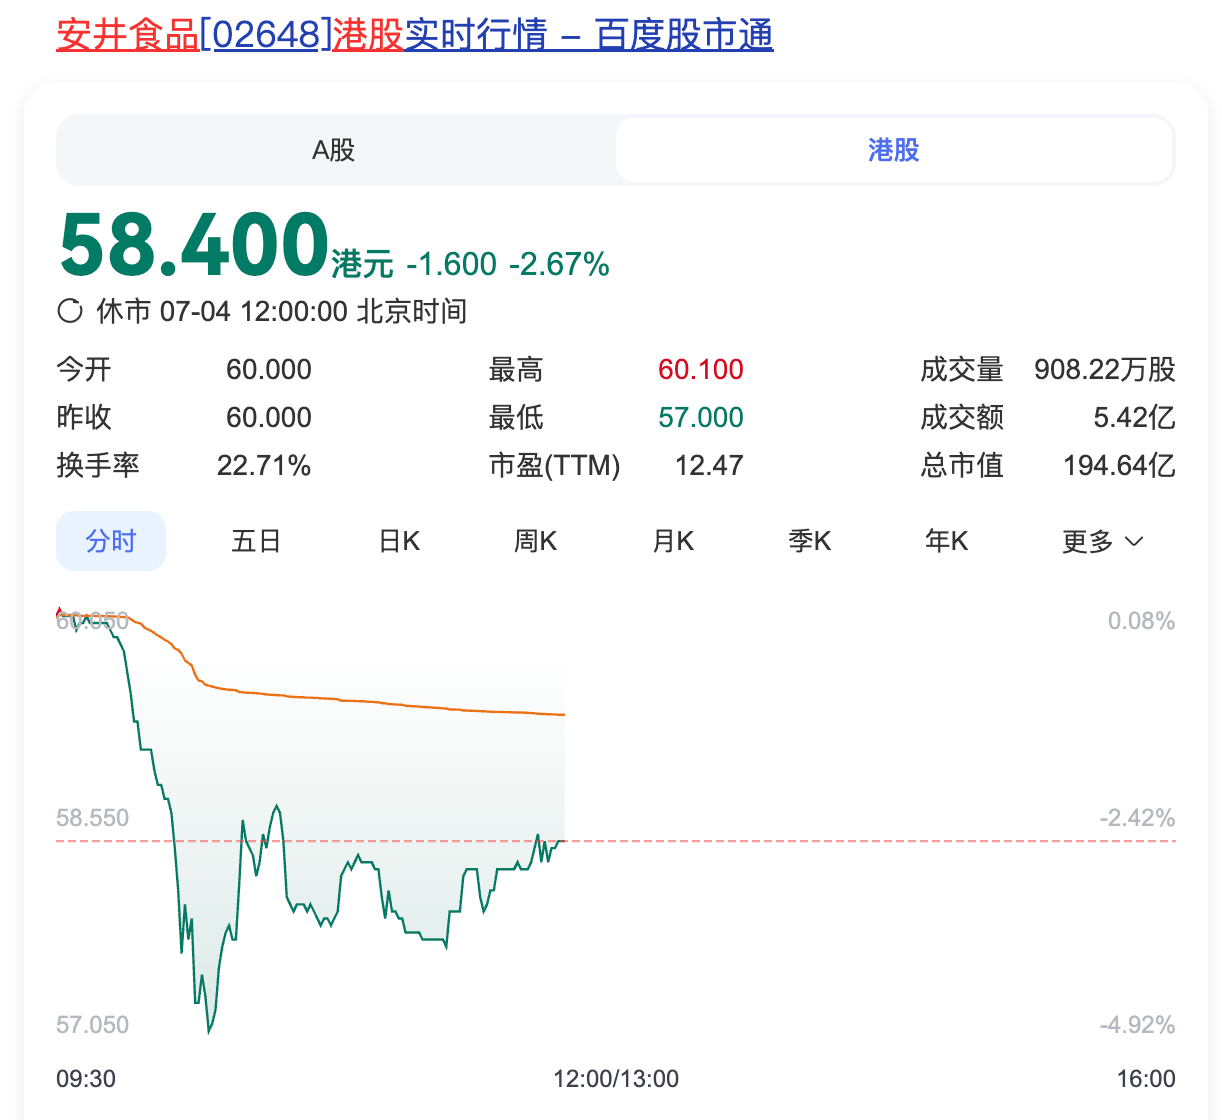Screen dimensions: 1222x1120
Task: Click the 09:30 time axis label
Action: click(x=86, y=1079)
